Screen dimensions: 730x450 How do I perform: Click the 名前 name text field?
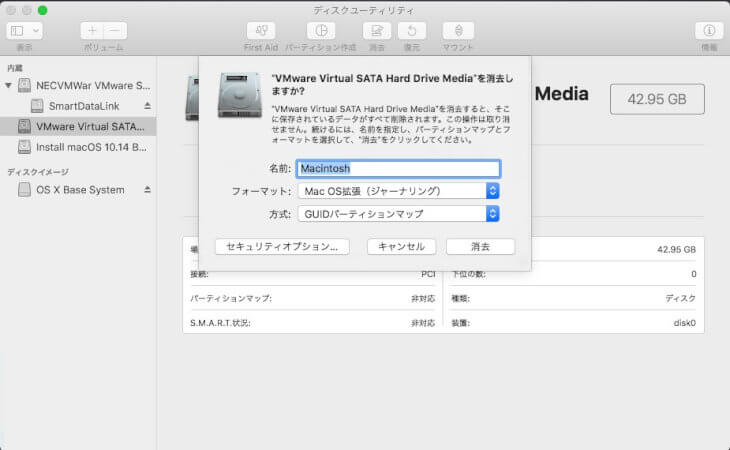pyautogui.click(x=398, y=169)
